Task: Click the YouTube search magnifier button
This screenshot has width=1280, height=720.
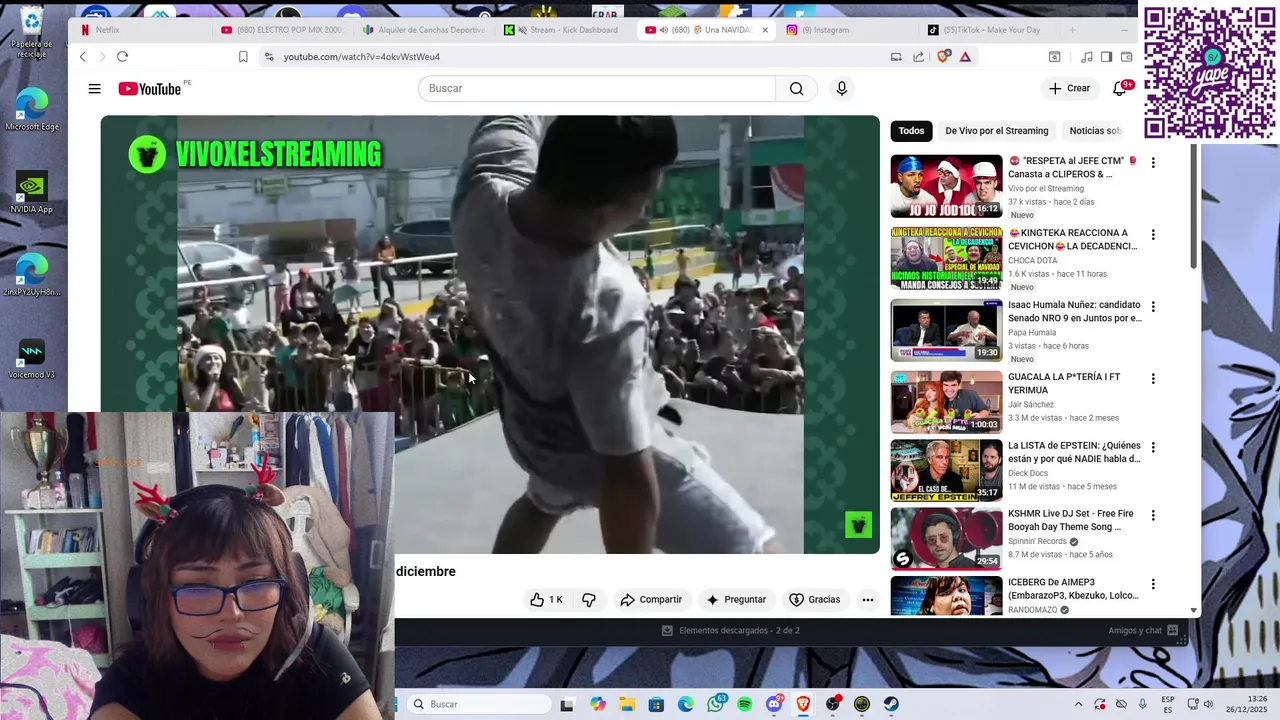Action: [x=796, y=89]
